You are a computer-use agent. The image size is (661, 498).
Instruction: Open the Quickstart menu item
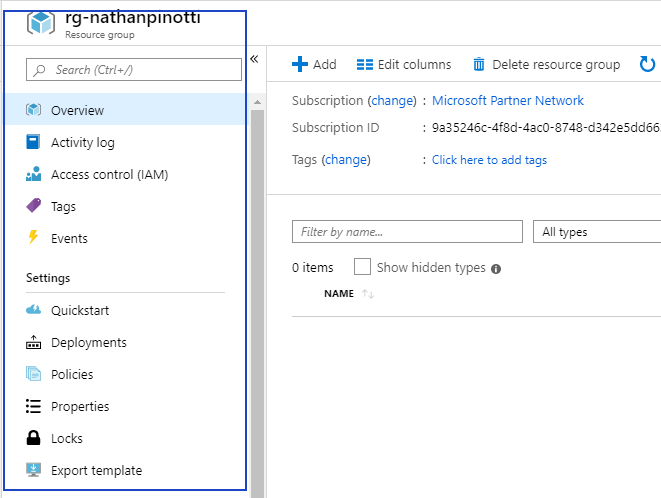[x=125, y=310]
